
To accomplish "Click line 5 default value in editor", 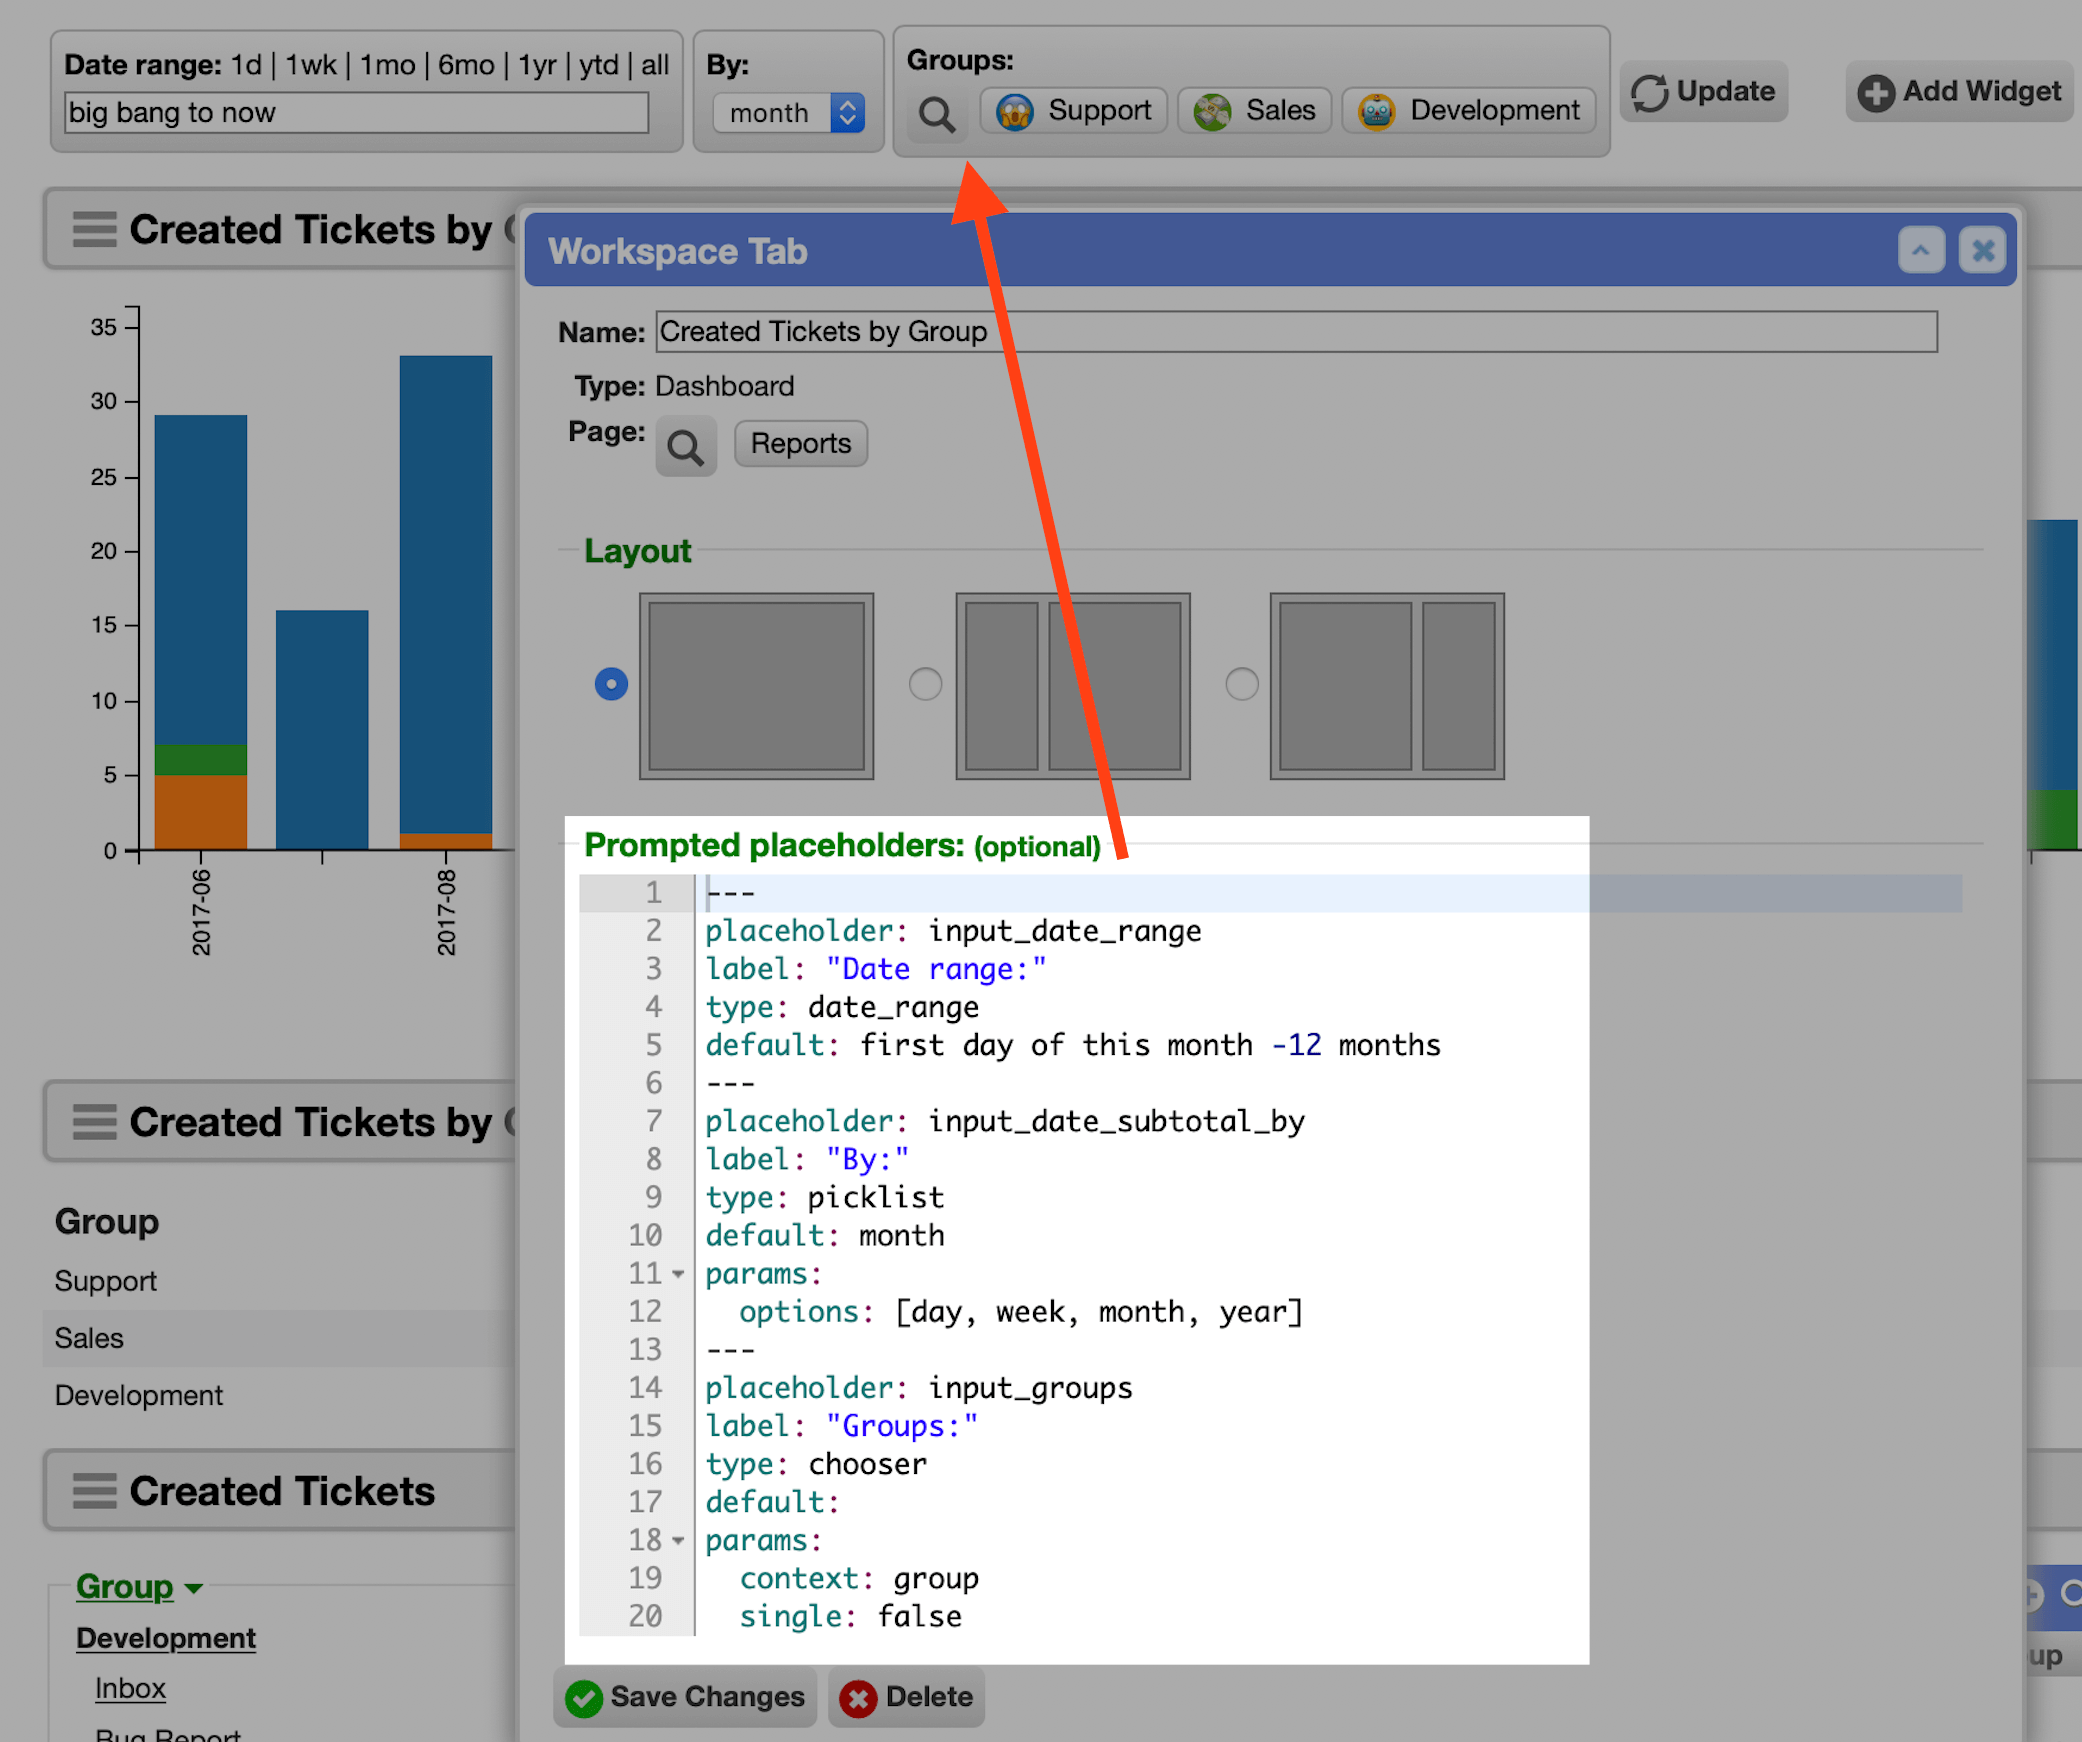I will [x=1150, y=1045].
